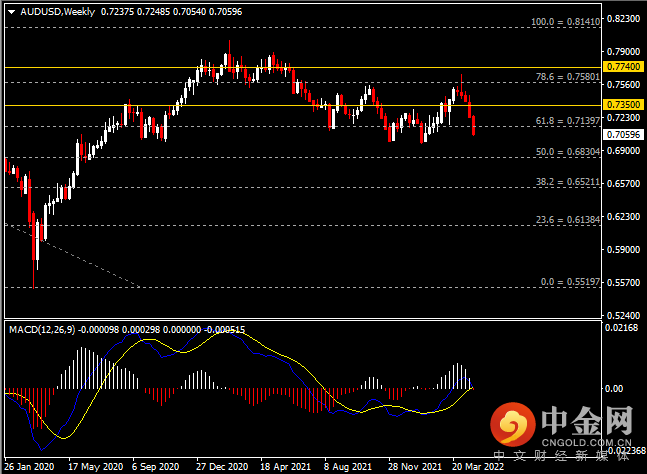Click the 27 Dec 2020 date marker
Viewport: 647px width, 474px height.
click(222, 467)
